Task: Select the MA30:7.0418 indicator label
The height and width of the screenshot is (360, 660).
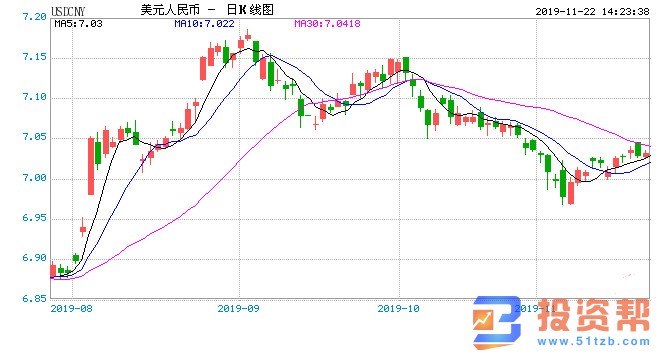Action: (x=327, y=24)
